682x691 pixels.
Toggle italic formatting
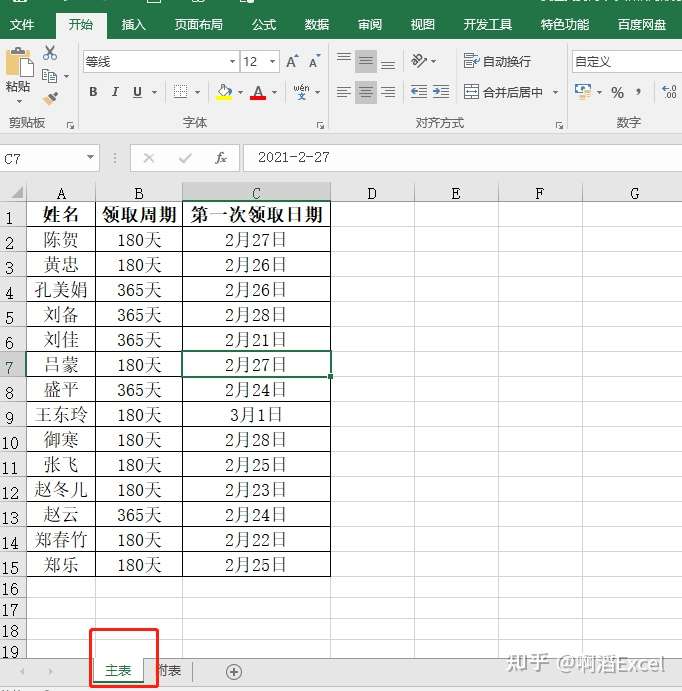(115, 92)
